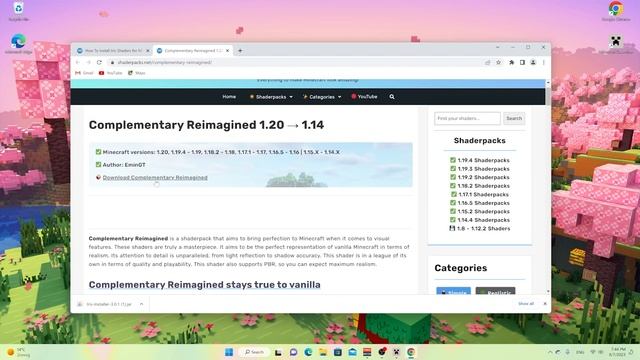The width and height of the screenshot is (640, 360).
Task: Show hidden system tray icons chevron
Action: [x=550, y=352]
